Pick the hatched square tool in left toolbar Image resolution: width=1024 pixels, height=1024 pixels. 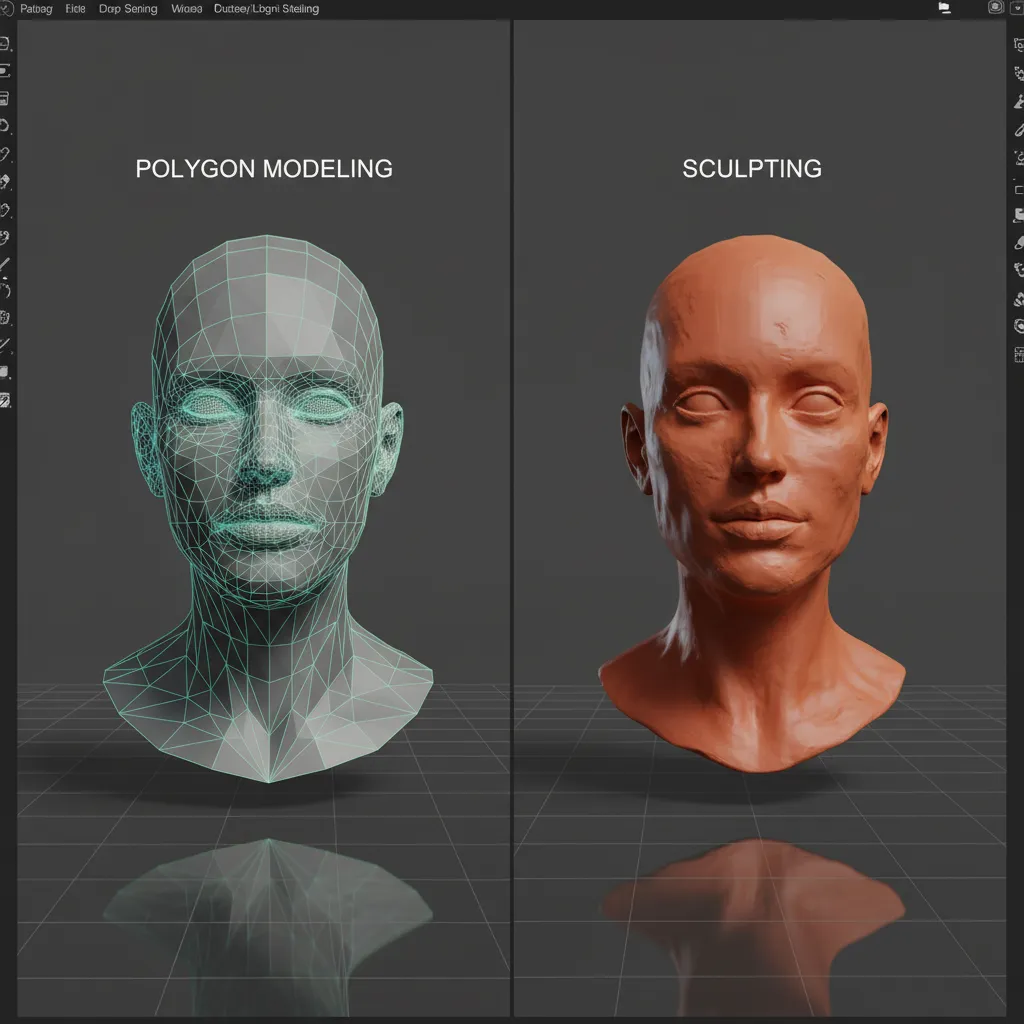click(5, 401)
